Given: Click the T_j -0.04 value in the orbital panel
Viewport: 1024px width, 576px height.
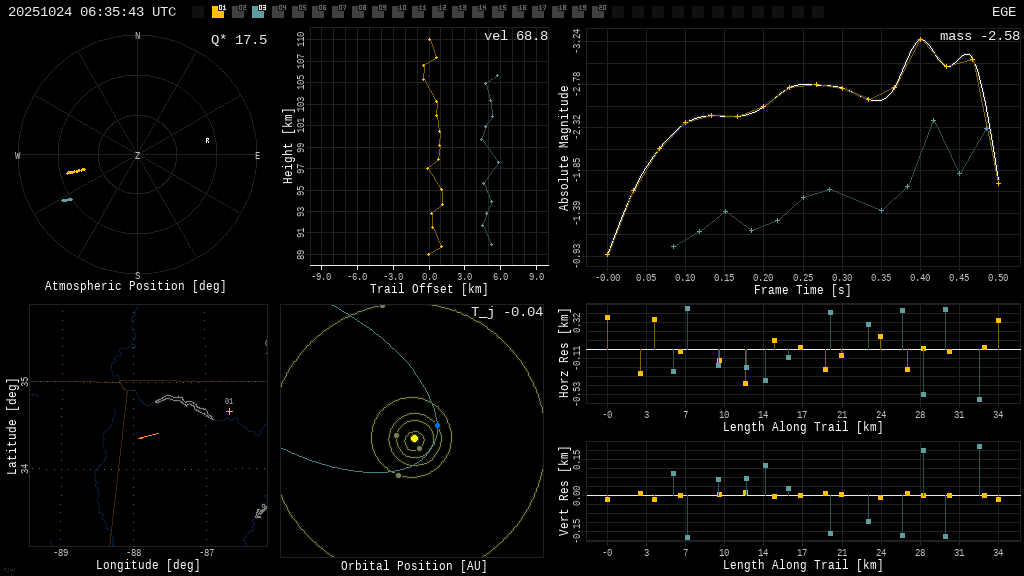Looking at the screenshot, I should click(x=507, y=312).
